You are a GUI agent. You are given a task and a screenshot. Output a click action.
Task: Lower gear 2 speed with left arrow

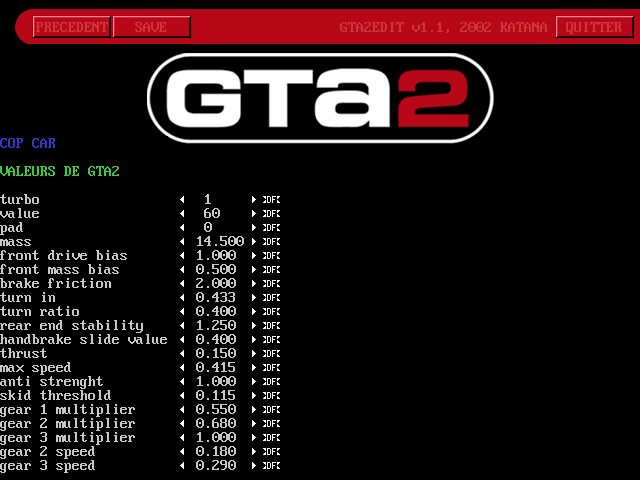point(182,451)
